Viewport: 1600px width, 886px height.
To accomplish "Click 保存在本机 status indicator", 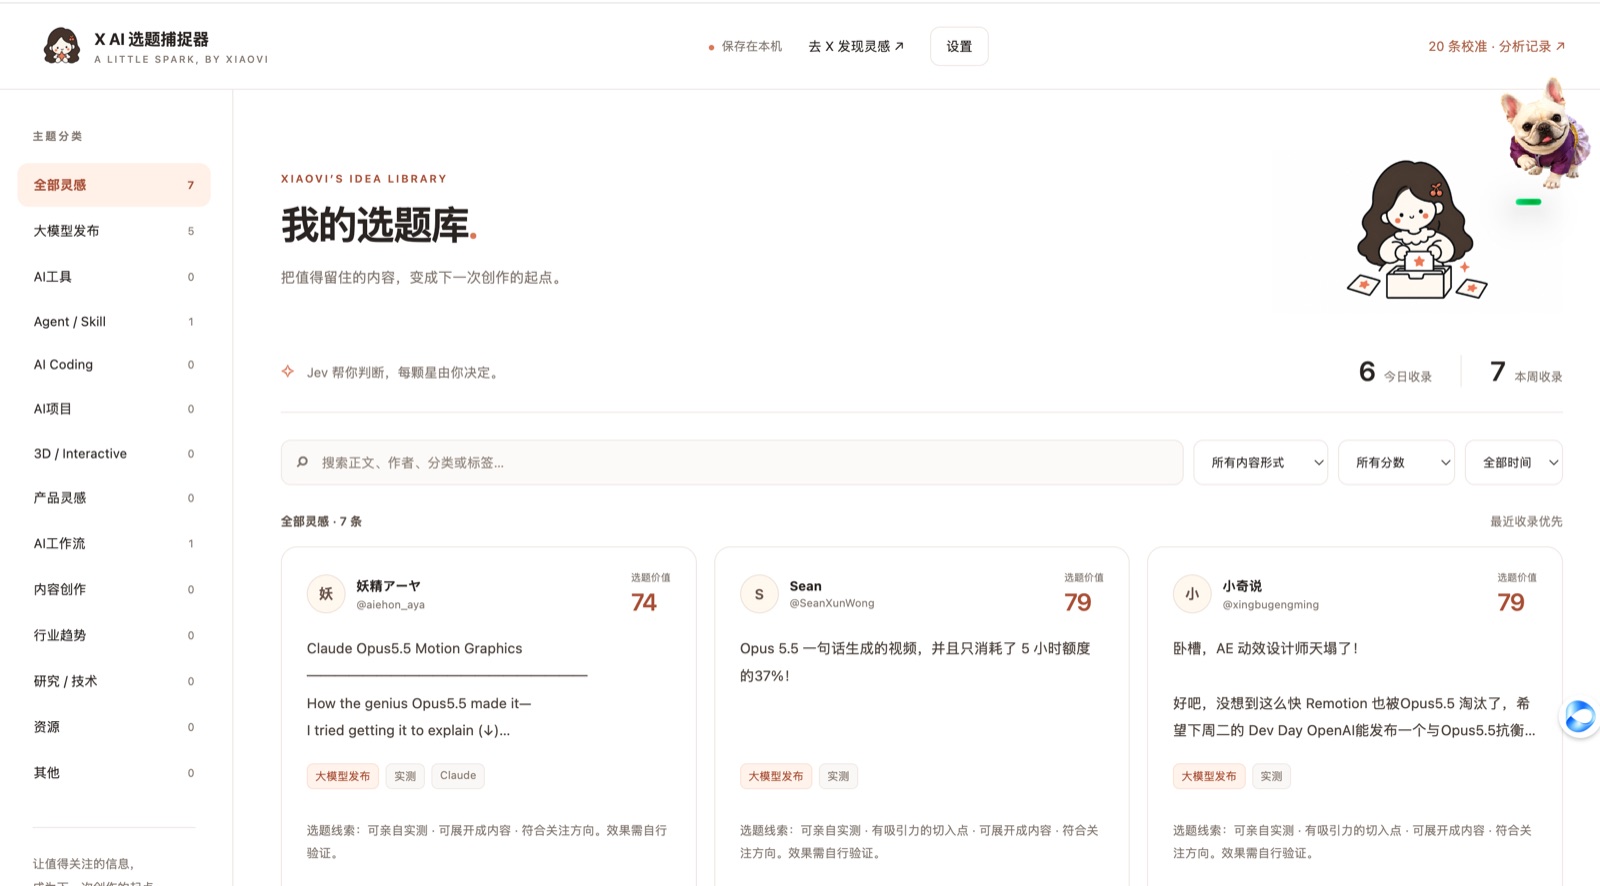I will tap(745, 46).
